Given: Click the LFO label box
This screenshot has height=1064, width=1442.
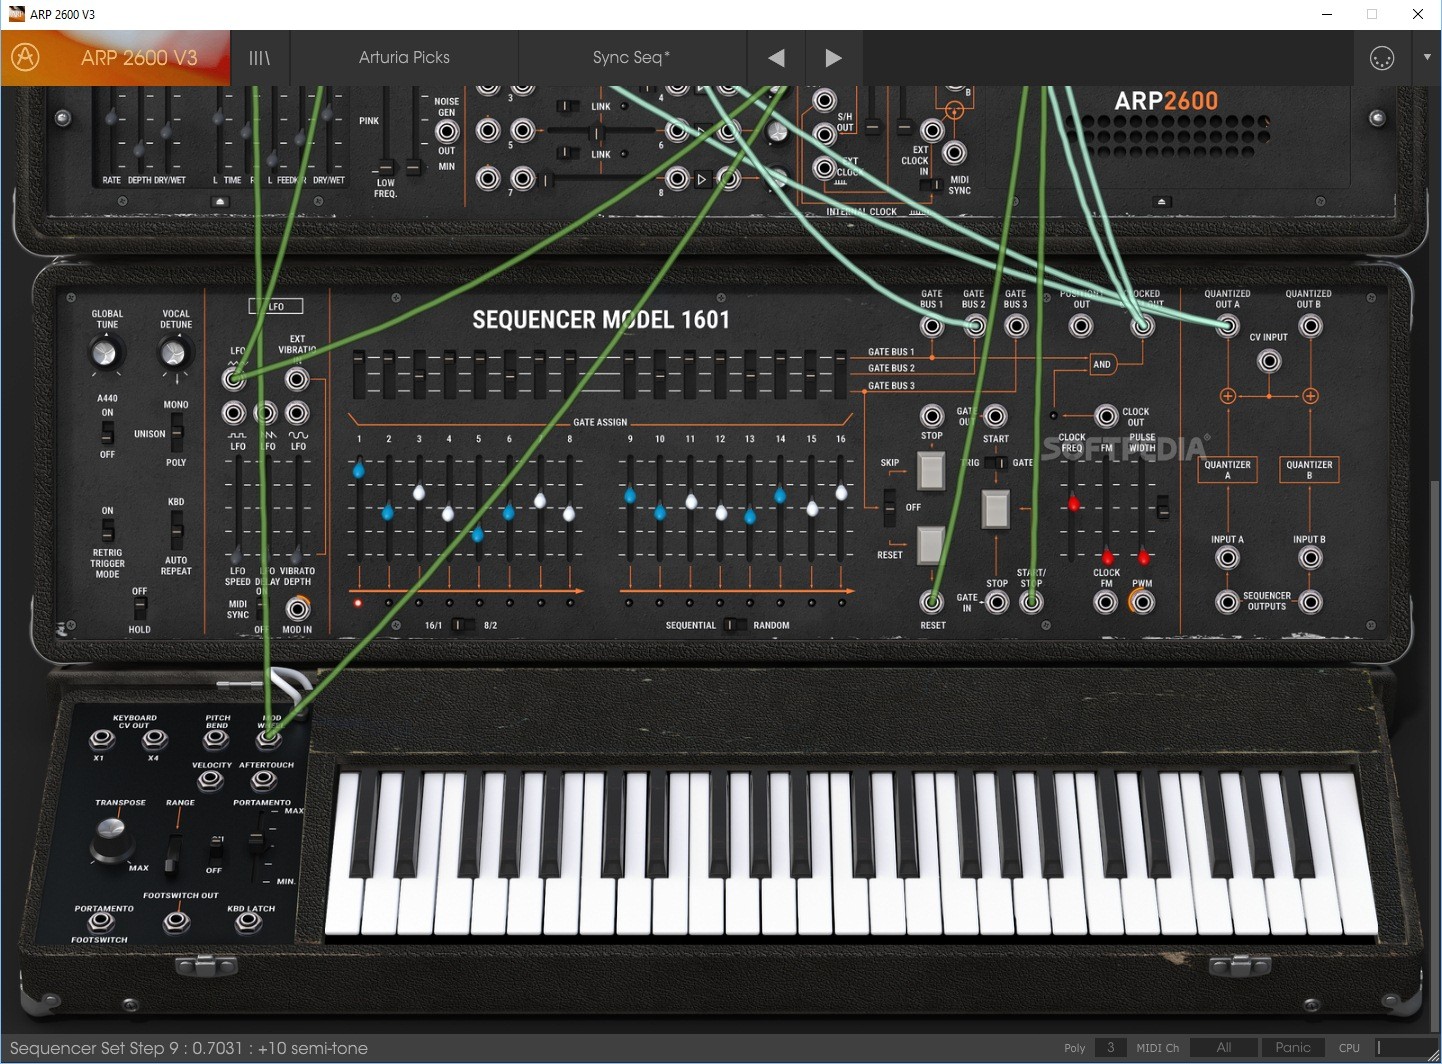Looking at the screenshot, I should point(276,306).
